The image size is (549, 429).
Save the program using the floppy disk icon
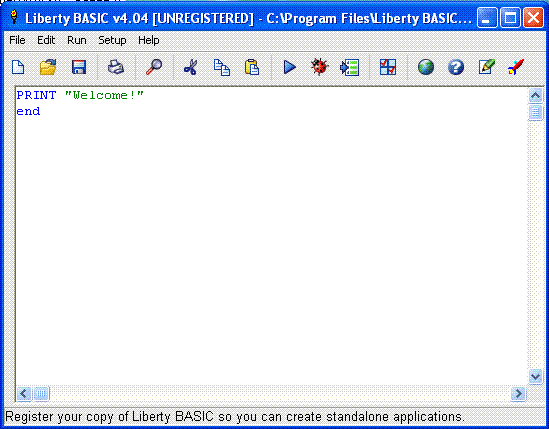pos(79,67)
